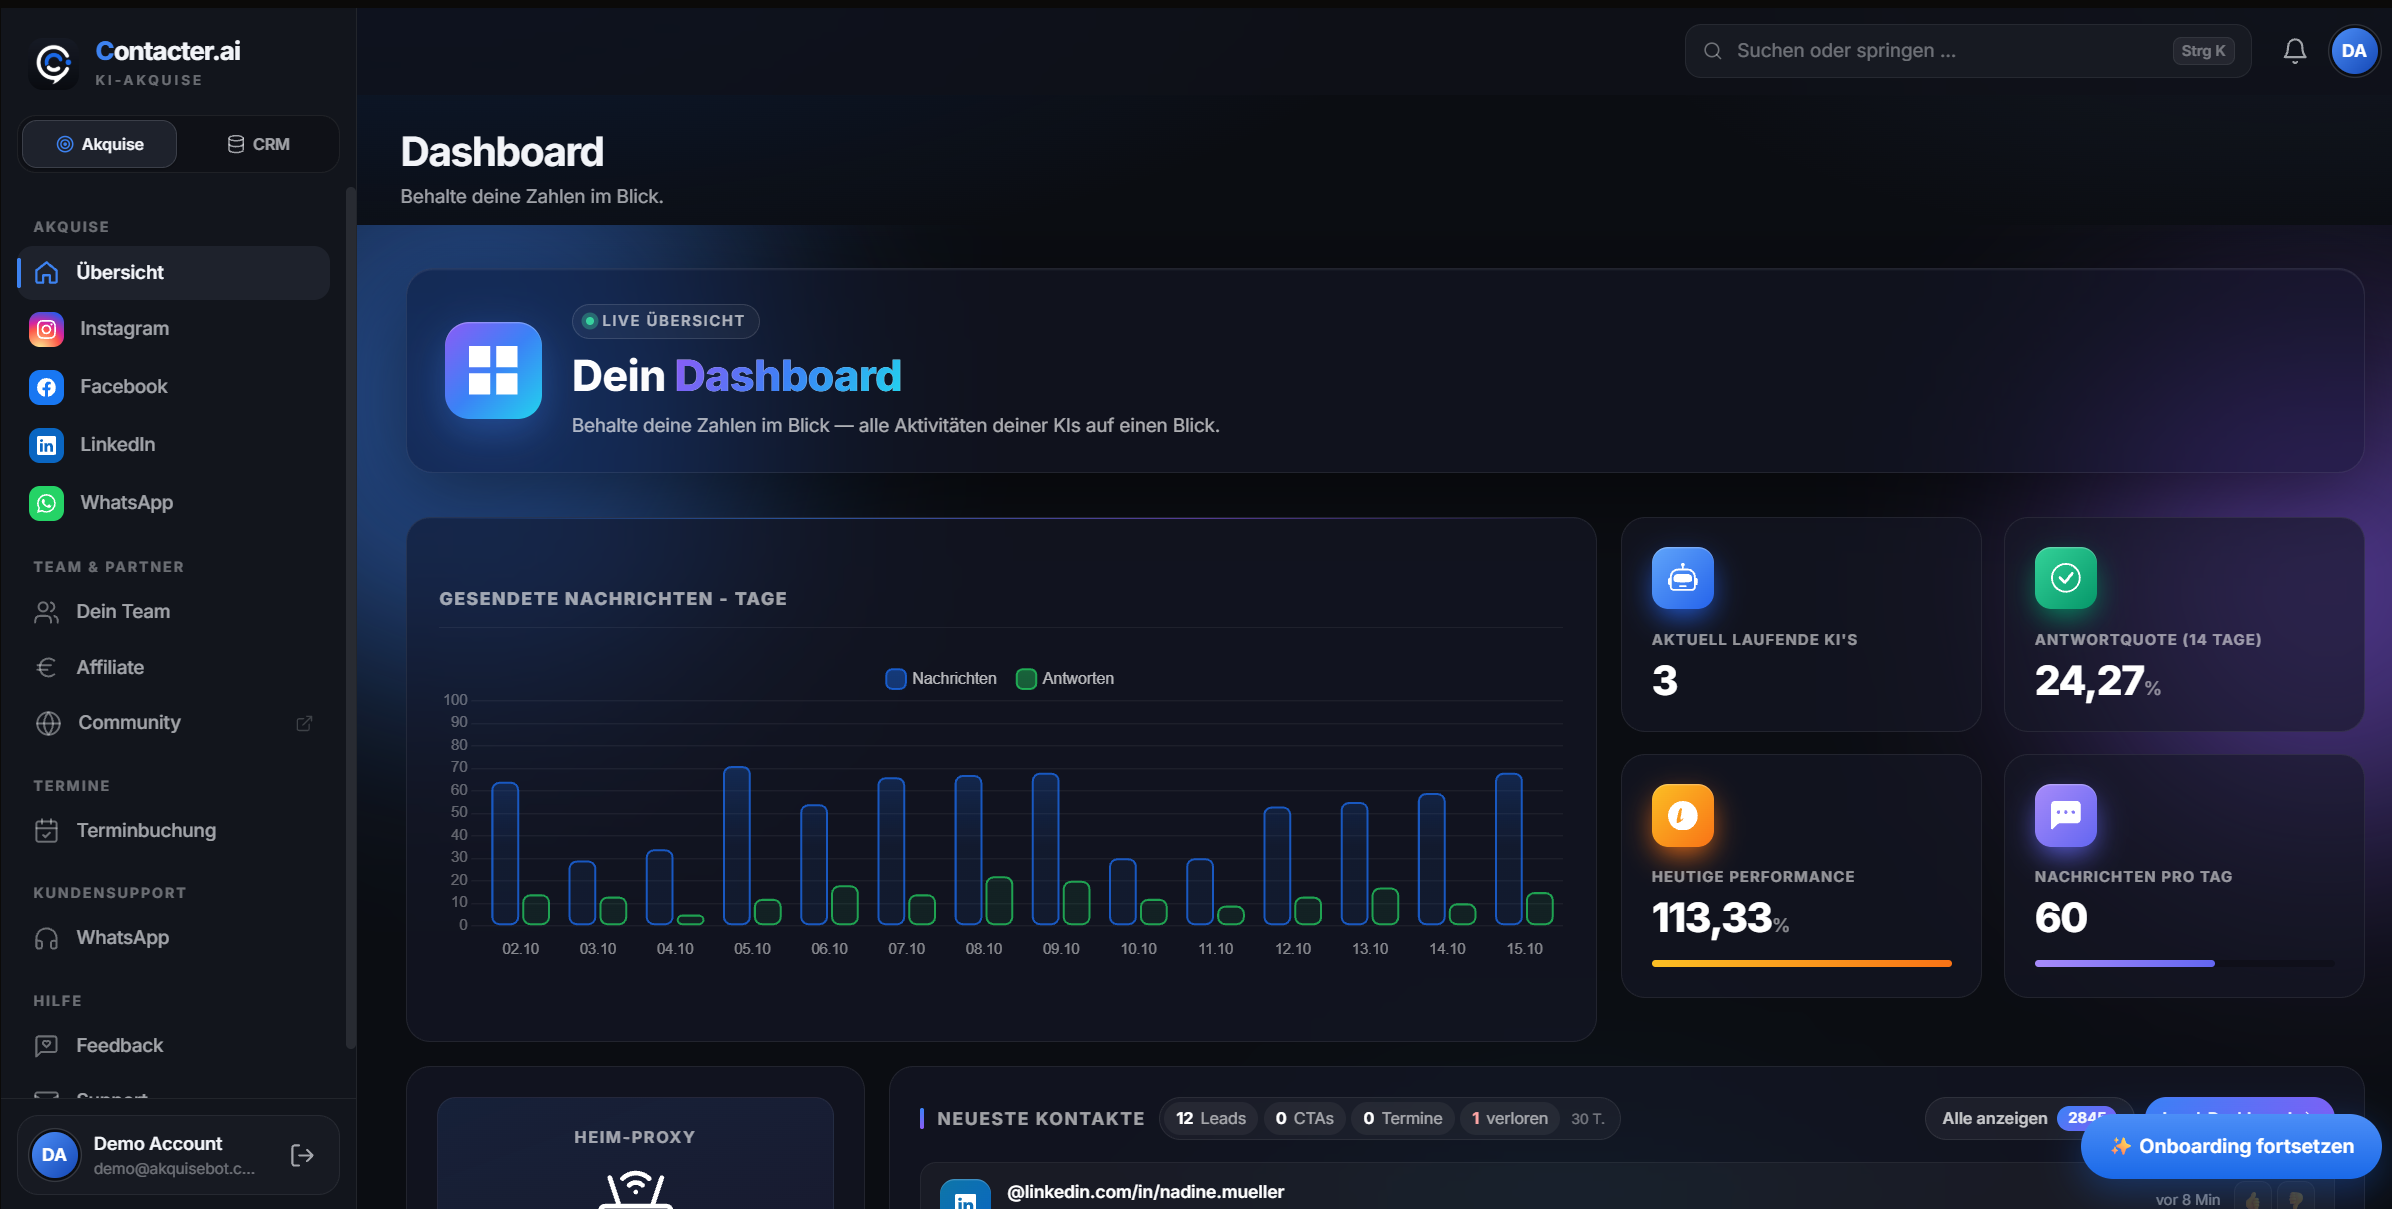Open notifications bell icon
This screenshot has height=1209, width=2392.
2295,51
